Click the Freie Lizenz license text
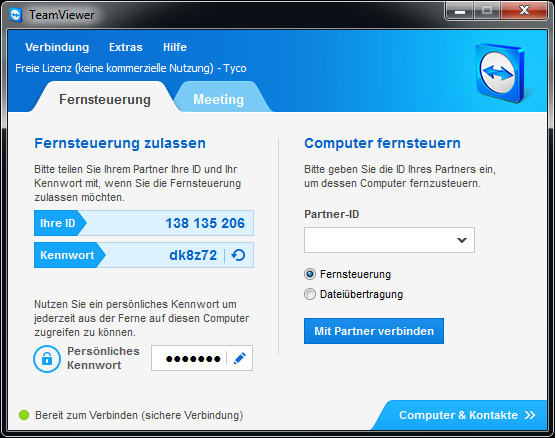This screenshot has height=438, width=556. point(130,68)
